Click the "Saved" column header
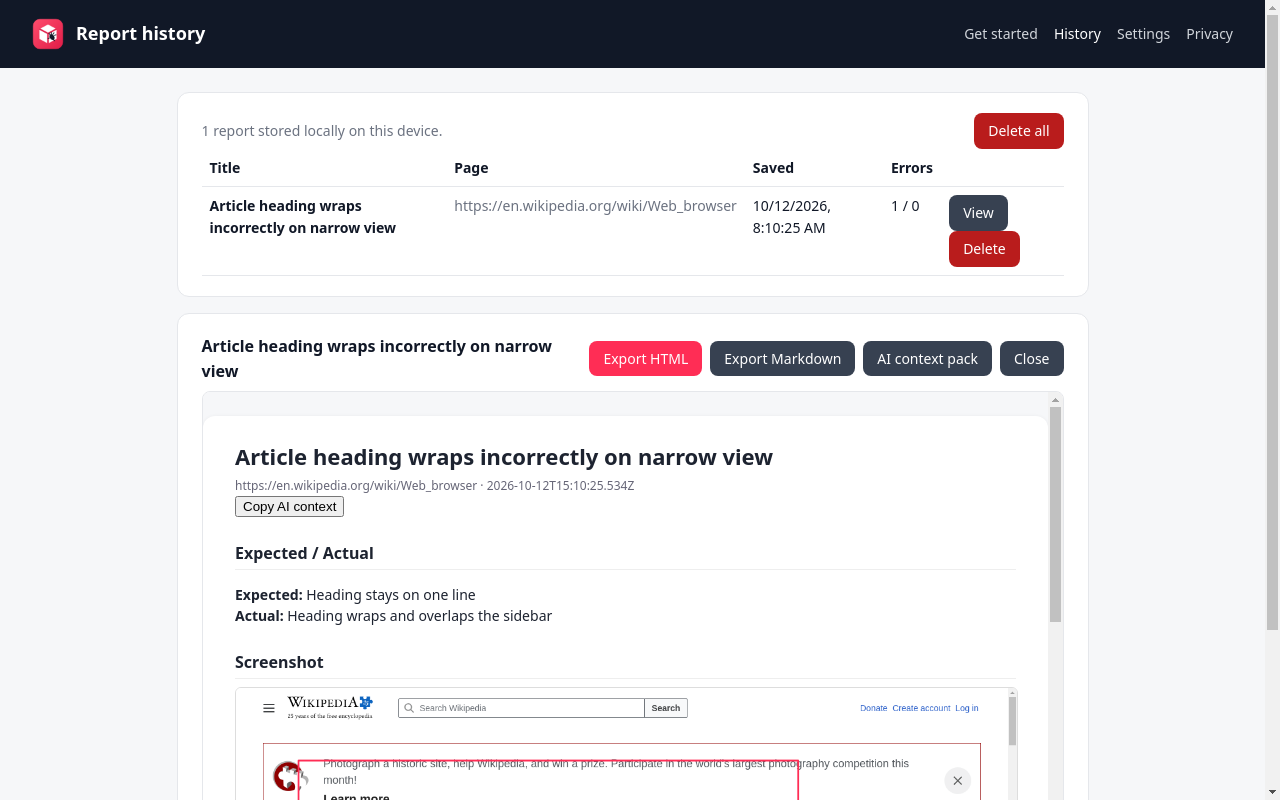Image resolution: width=1280 pixels, height=800 pixels. tap(773, 168)
